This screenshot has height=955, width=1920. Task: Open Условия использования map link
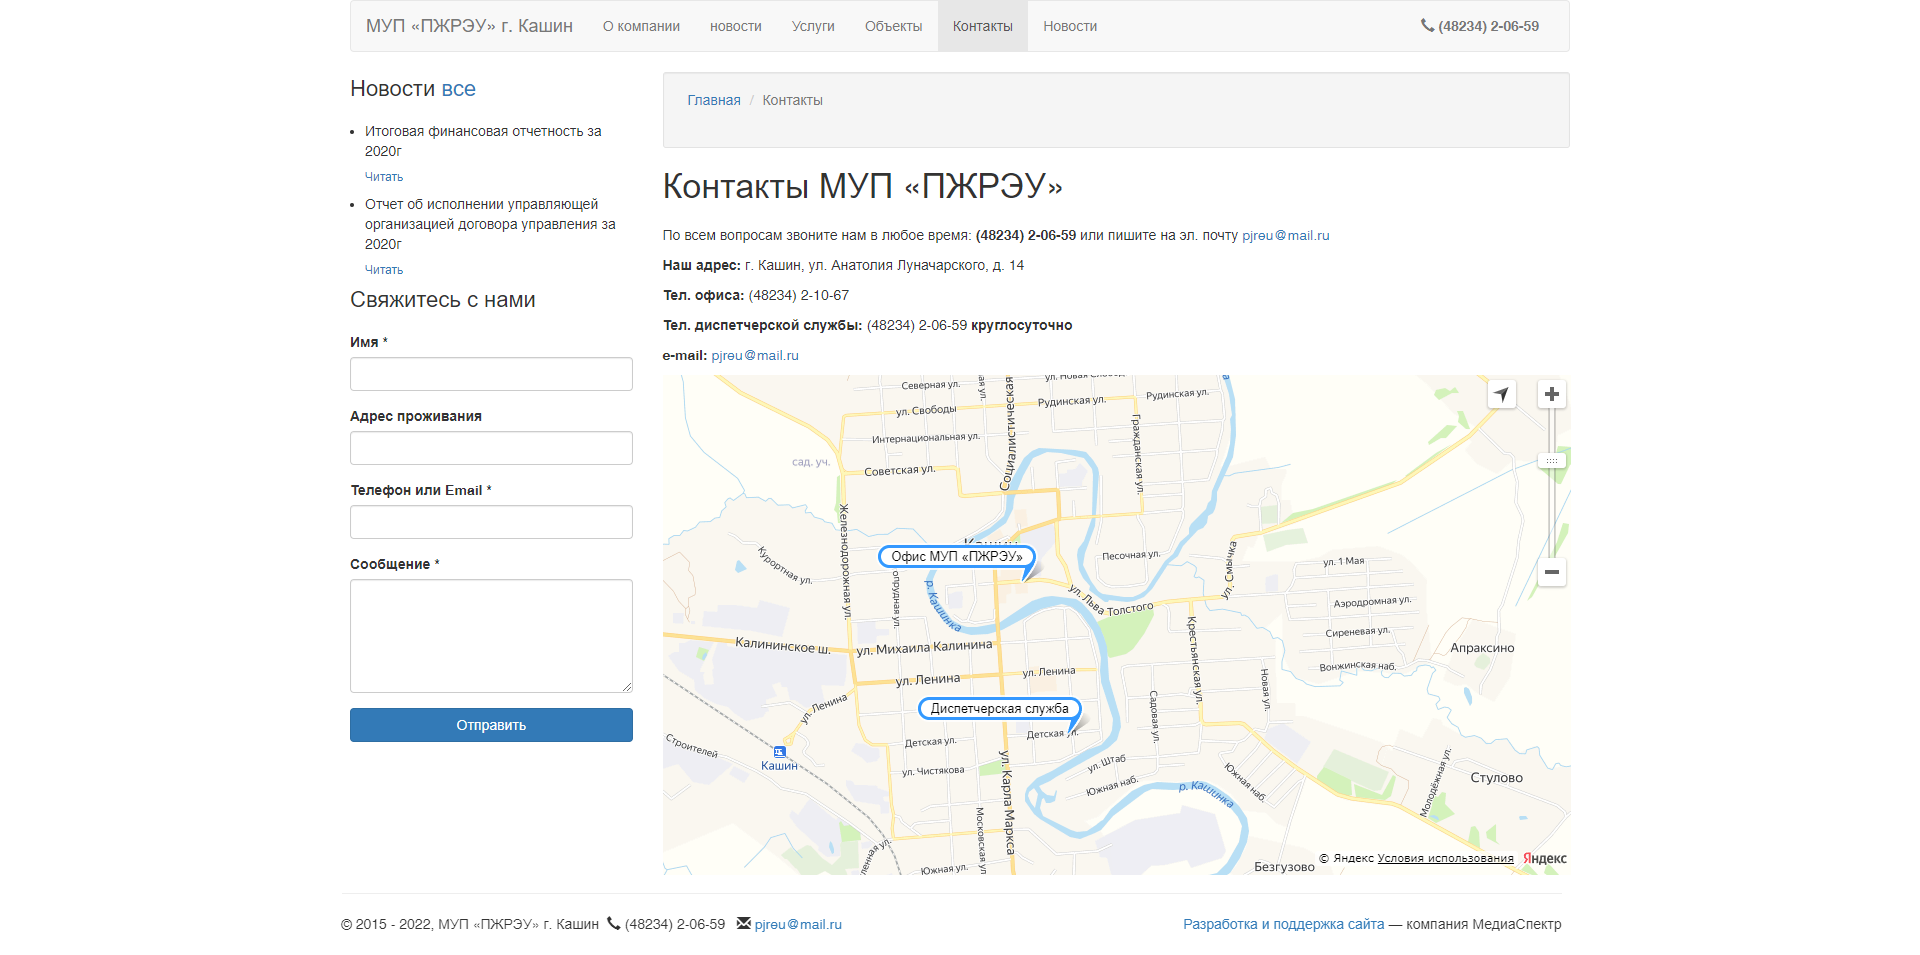[x=1445, y=859]
